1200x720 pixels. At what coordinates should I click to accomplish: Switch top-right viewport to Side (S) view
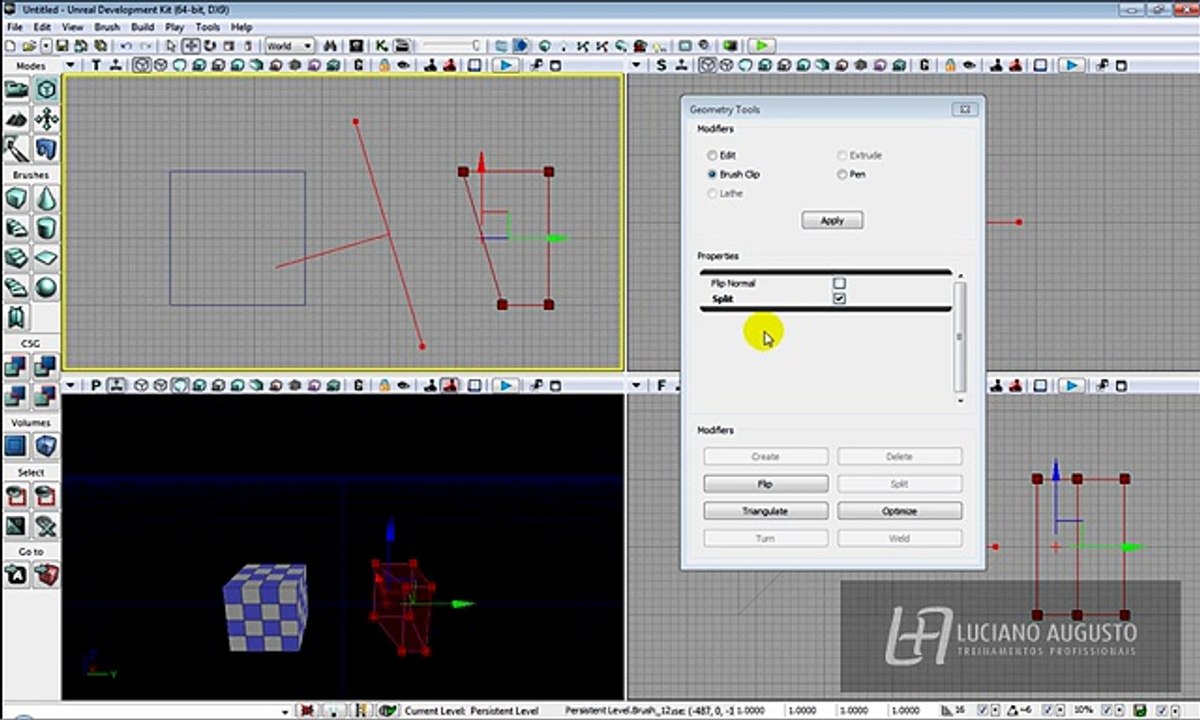(x=661, y=65)
